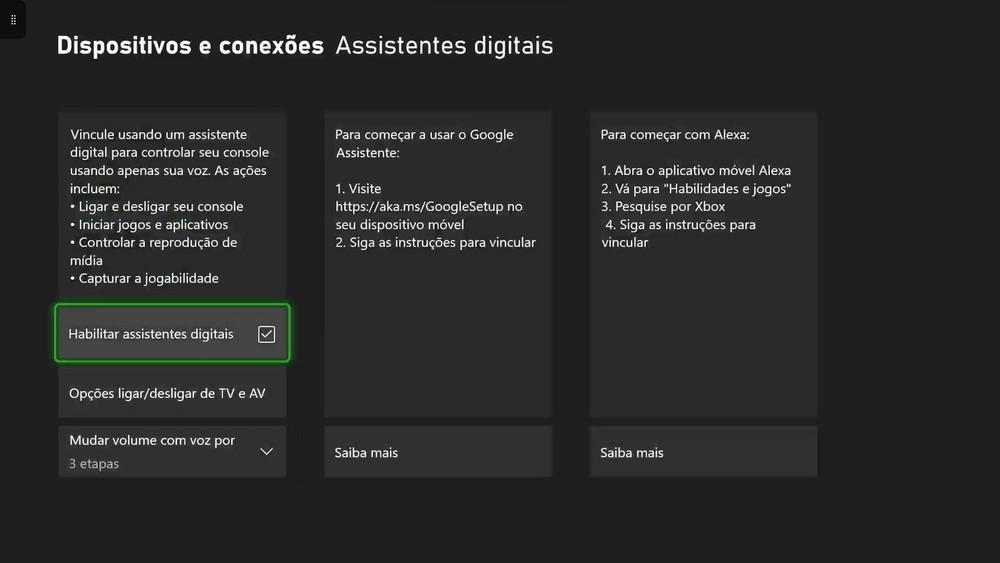Click the grip dots handle icon
Screen dimensions: 1000x563
tap(13, 19)
